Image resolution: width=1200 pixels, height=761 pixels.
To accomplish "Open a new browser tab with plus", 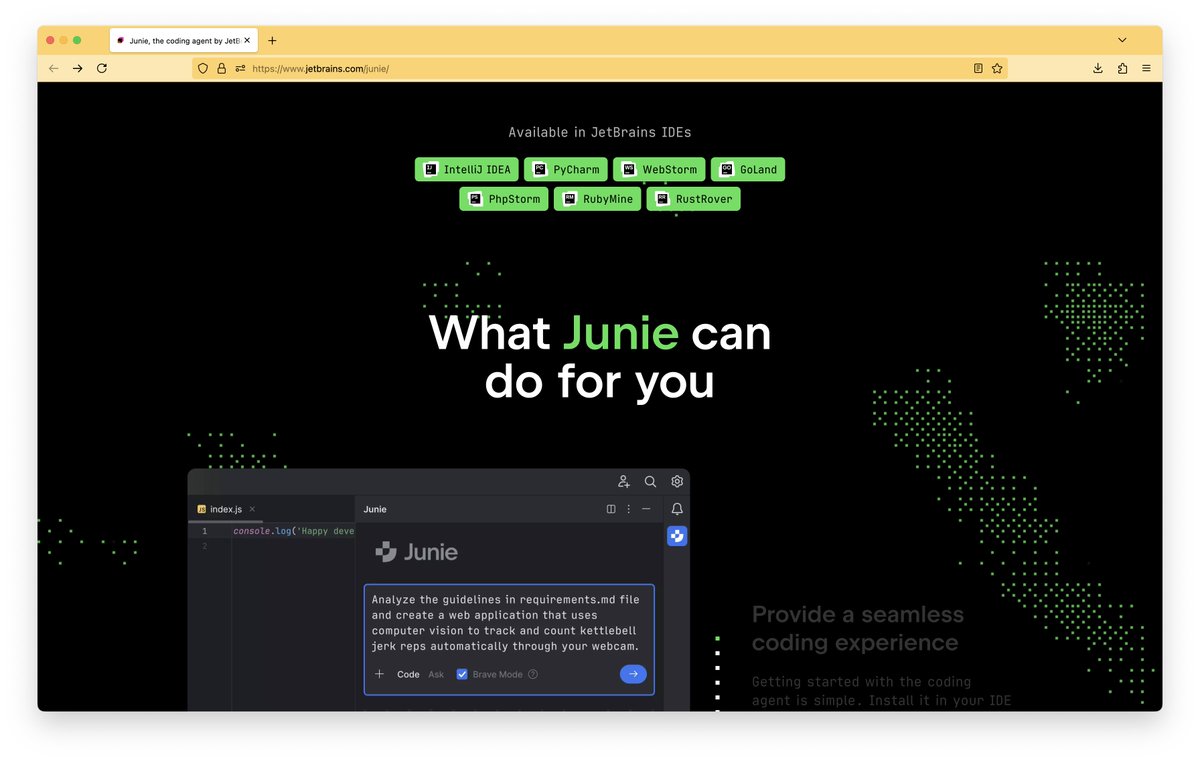I will pos(272,41).
